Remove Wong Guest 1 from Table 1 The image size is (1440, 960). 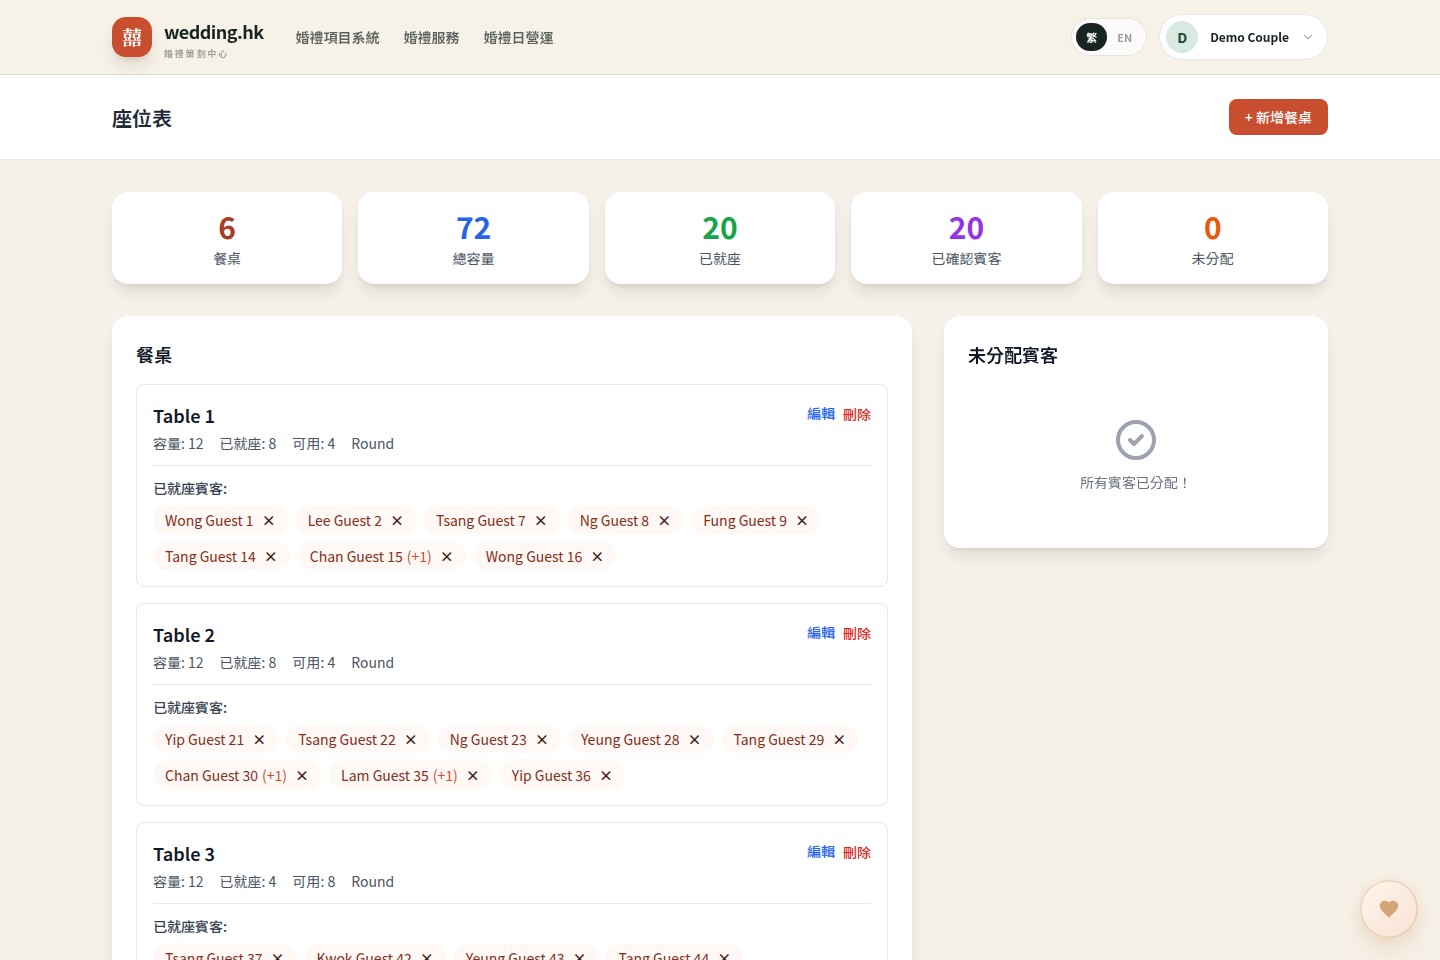[x=269, y=521]
